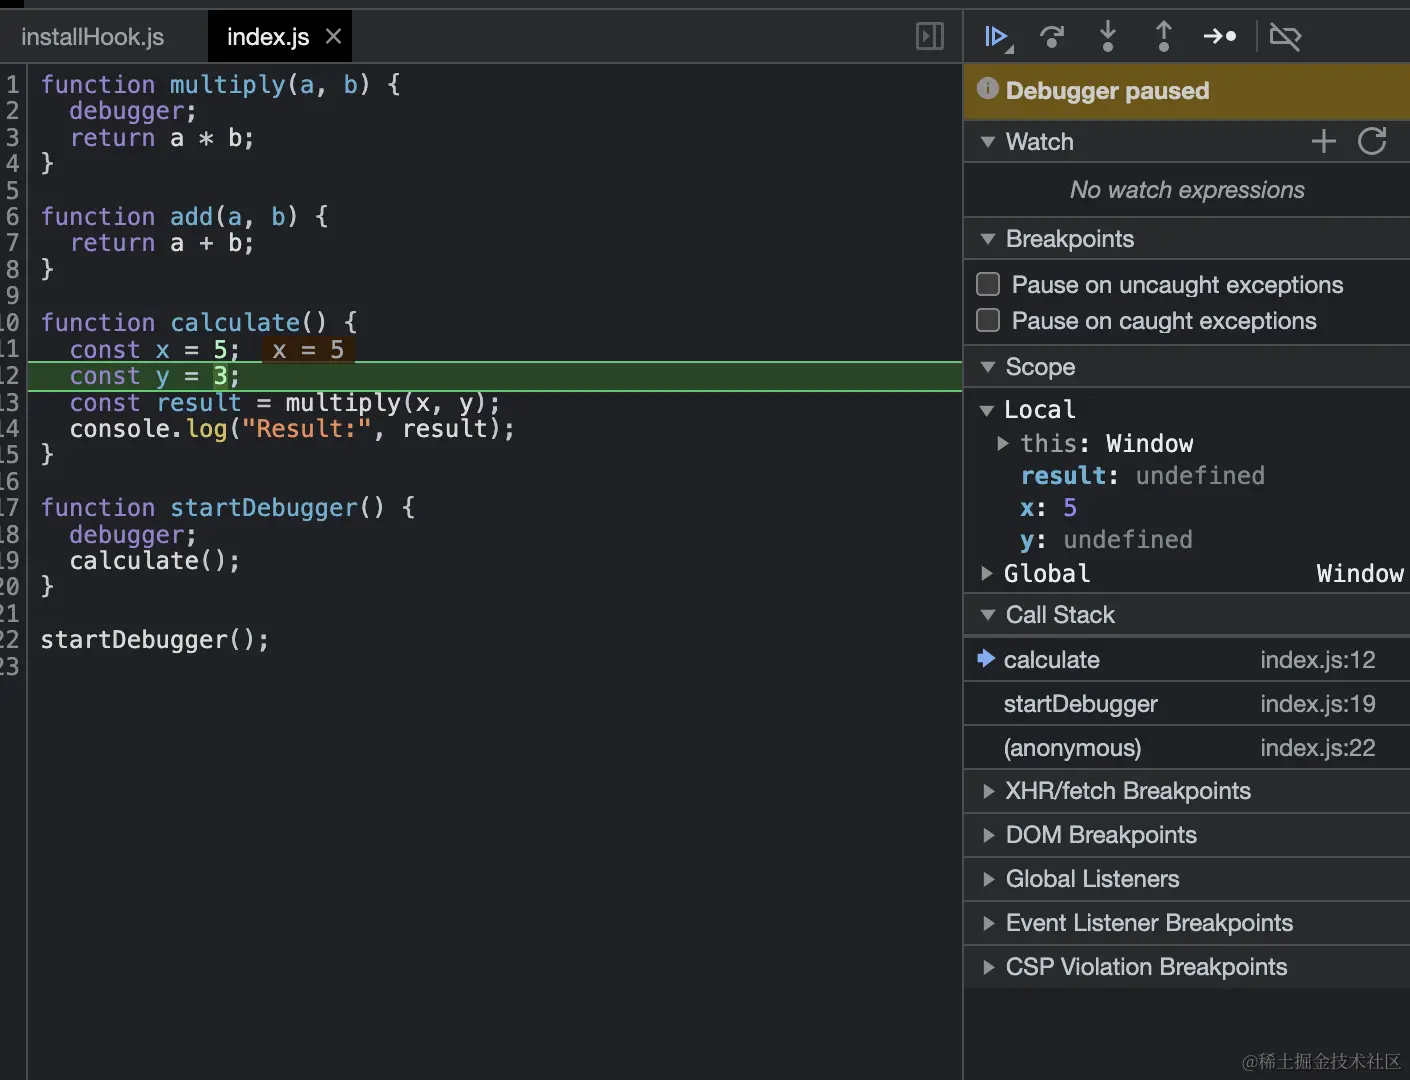
Task: Step into next function call
Action: (1108, 37)
